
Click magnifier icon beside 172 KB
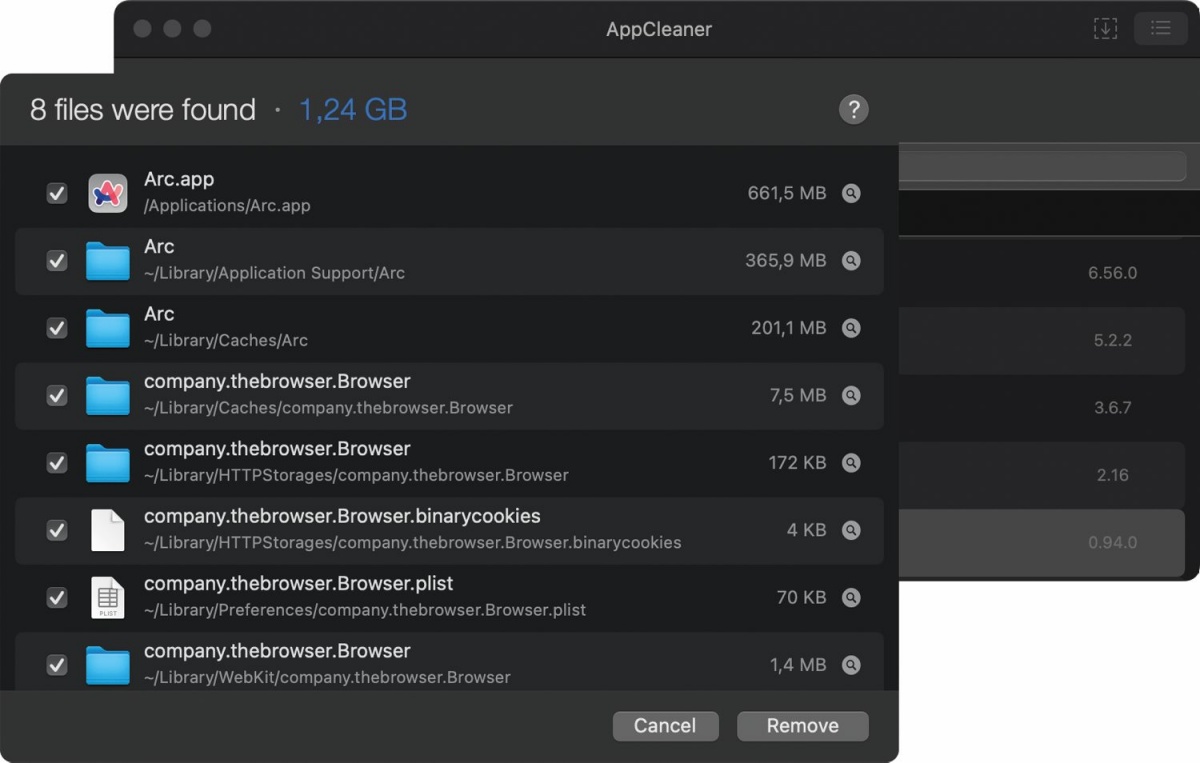click(x=851, y=463)
